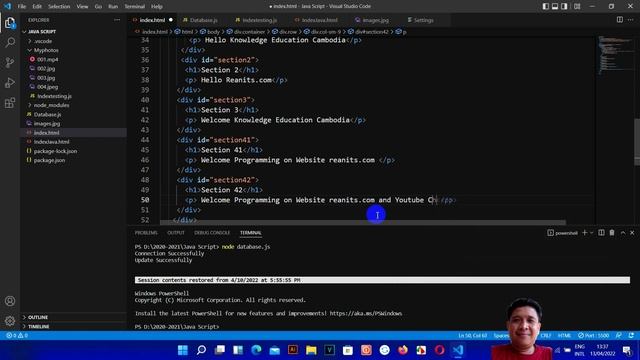Open editor more actions ellipsis
Image resolution: width=640 pixels, height=360 pixels.
click(631, 20)
